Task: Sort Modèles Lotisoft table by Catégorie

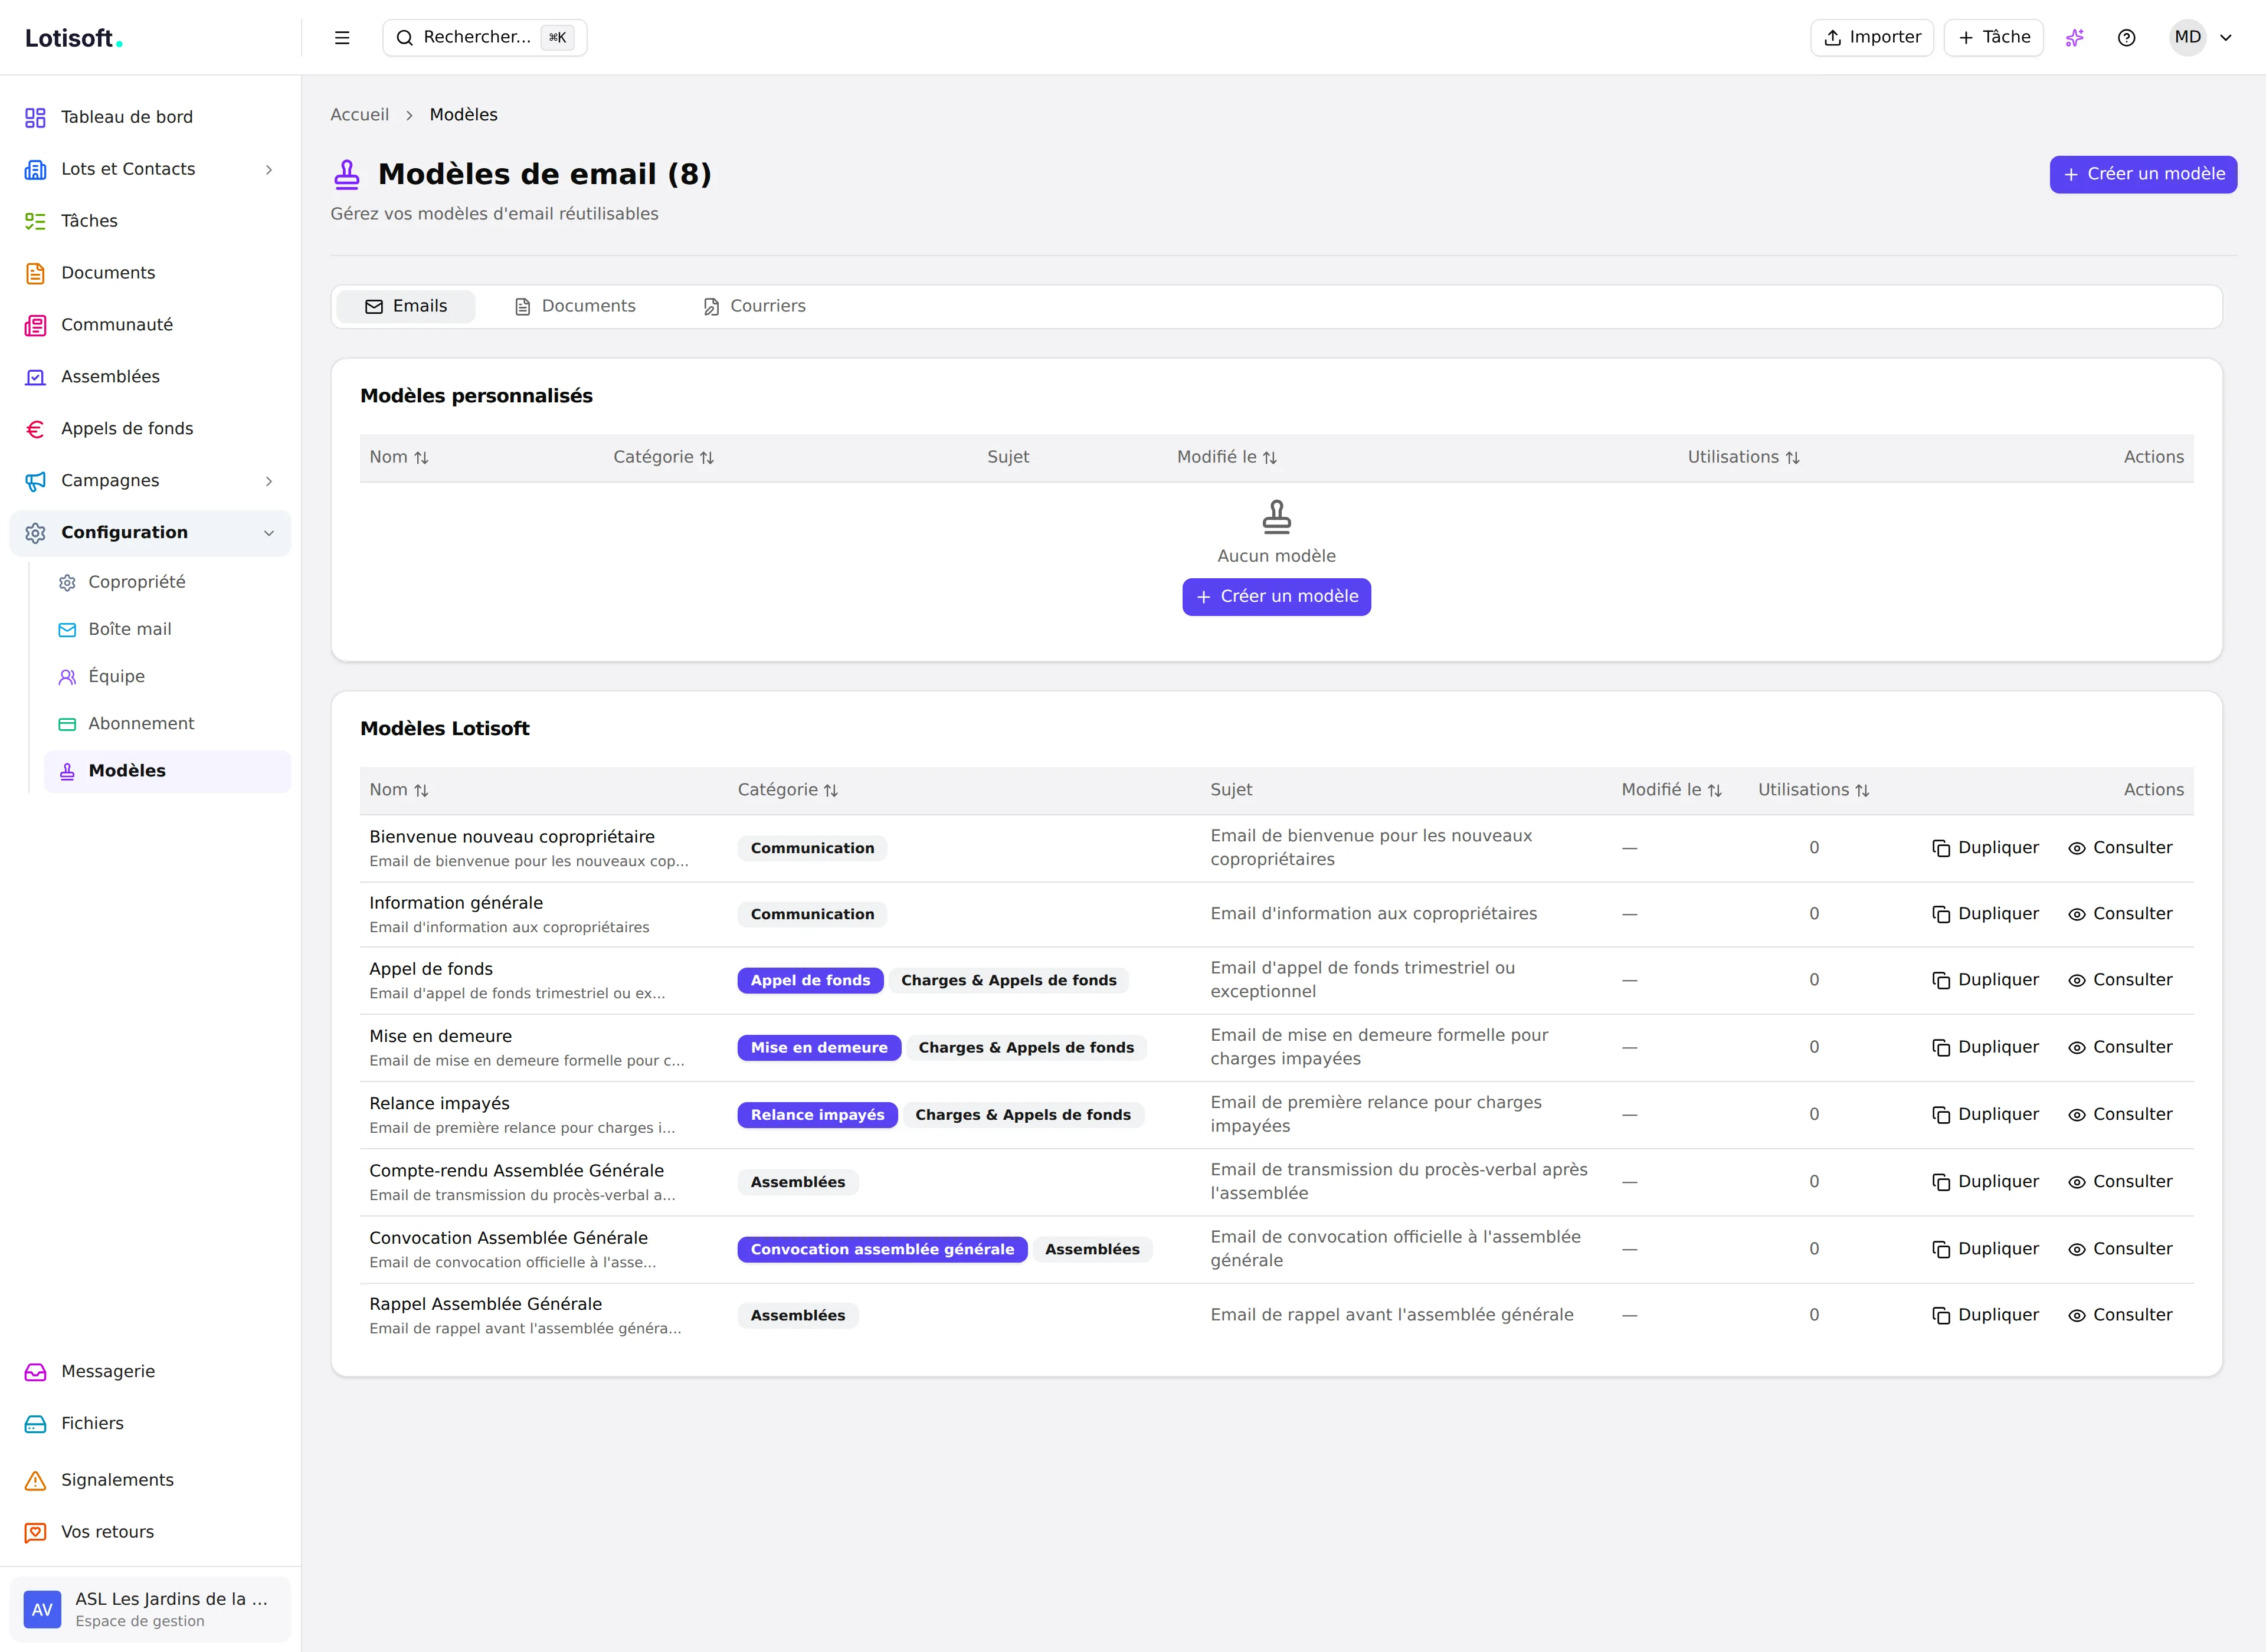Action: coord(788,790)
